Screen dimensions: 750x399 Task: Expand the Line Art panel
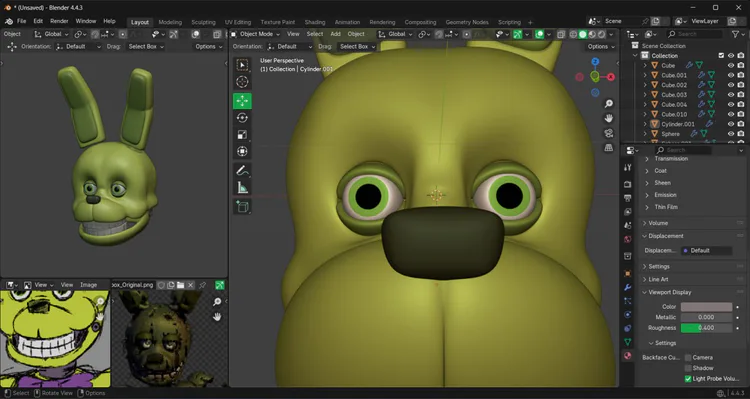[644, 279]
